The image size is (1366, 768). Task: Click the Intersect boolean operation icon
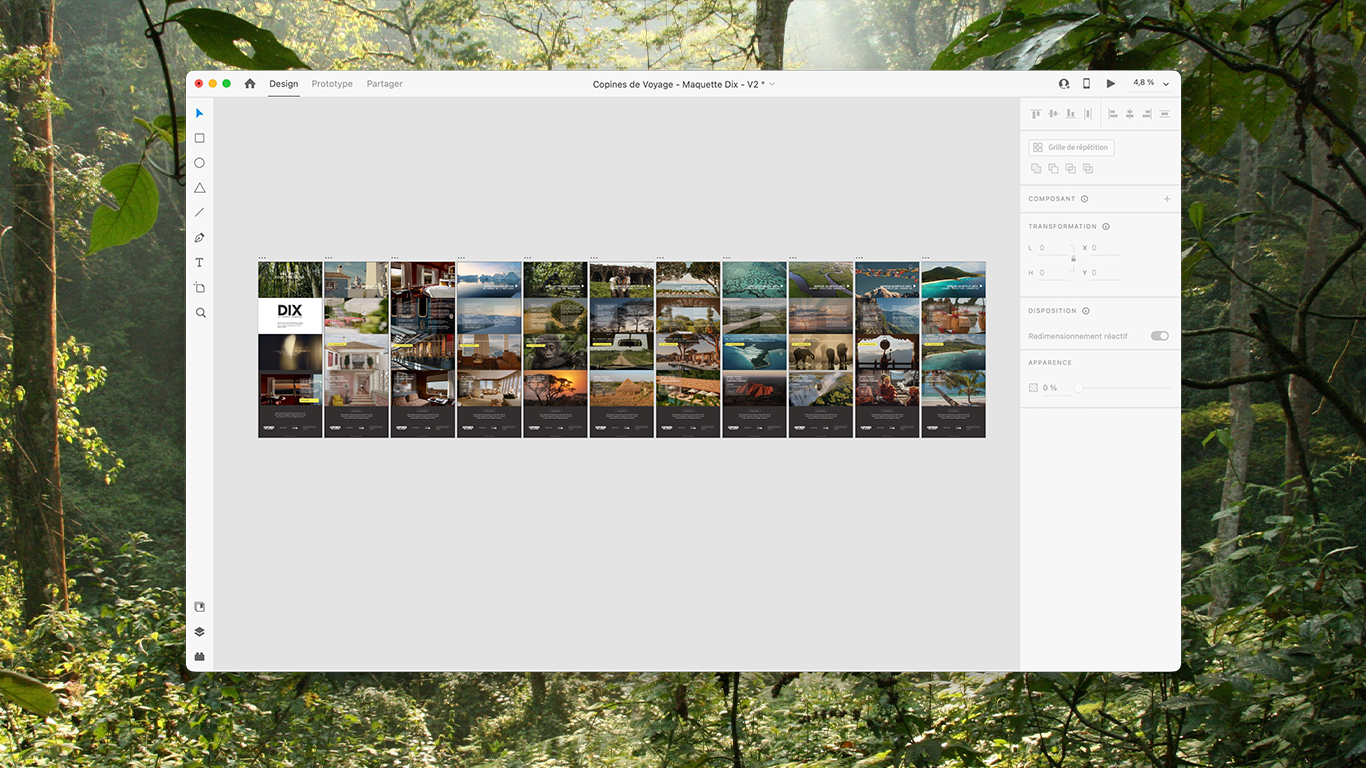[x=1070, y=169]
